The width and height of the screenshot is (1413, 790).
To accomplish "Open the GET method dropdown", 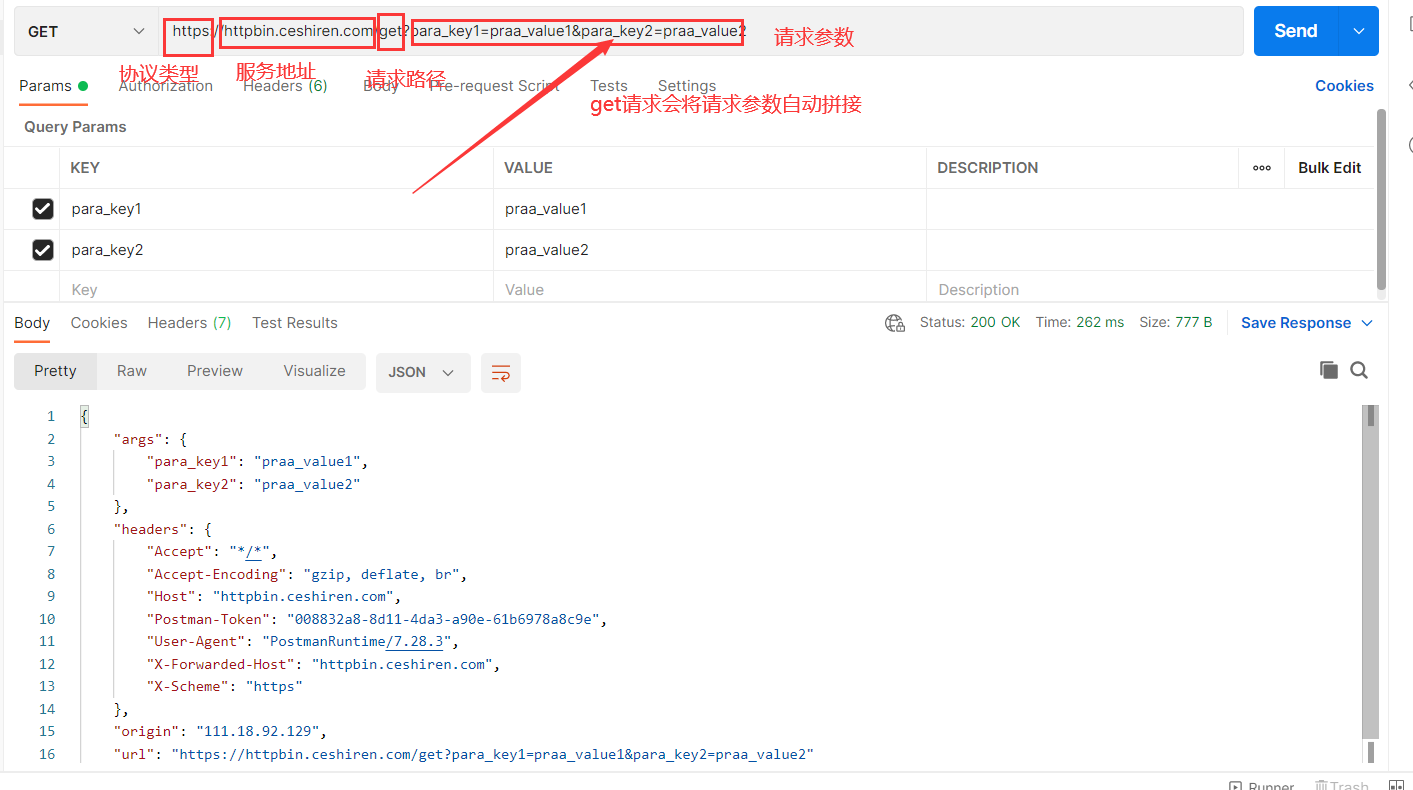I will click(86, 32).
